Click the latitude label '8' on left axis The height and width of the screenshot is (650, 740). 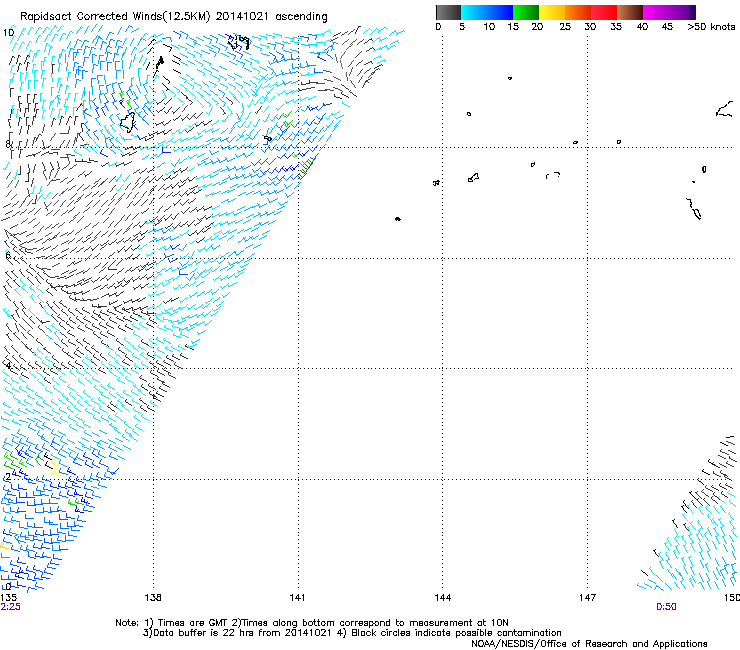[8, 144]
